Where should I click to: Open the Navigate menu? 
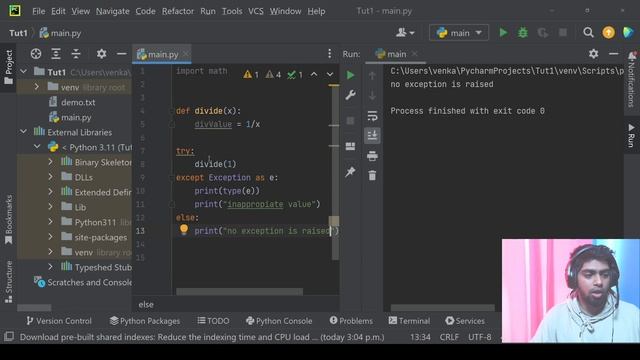113,11
